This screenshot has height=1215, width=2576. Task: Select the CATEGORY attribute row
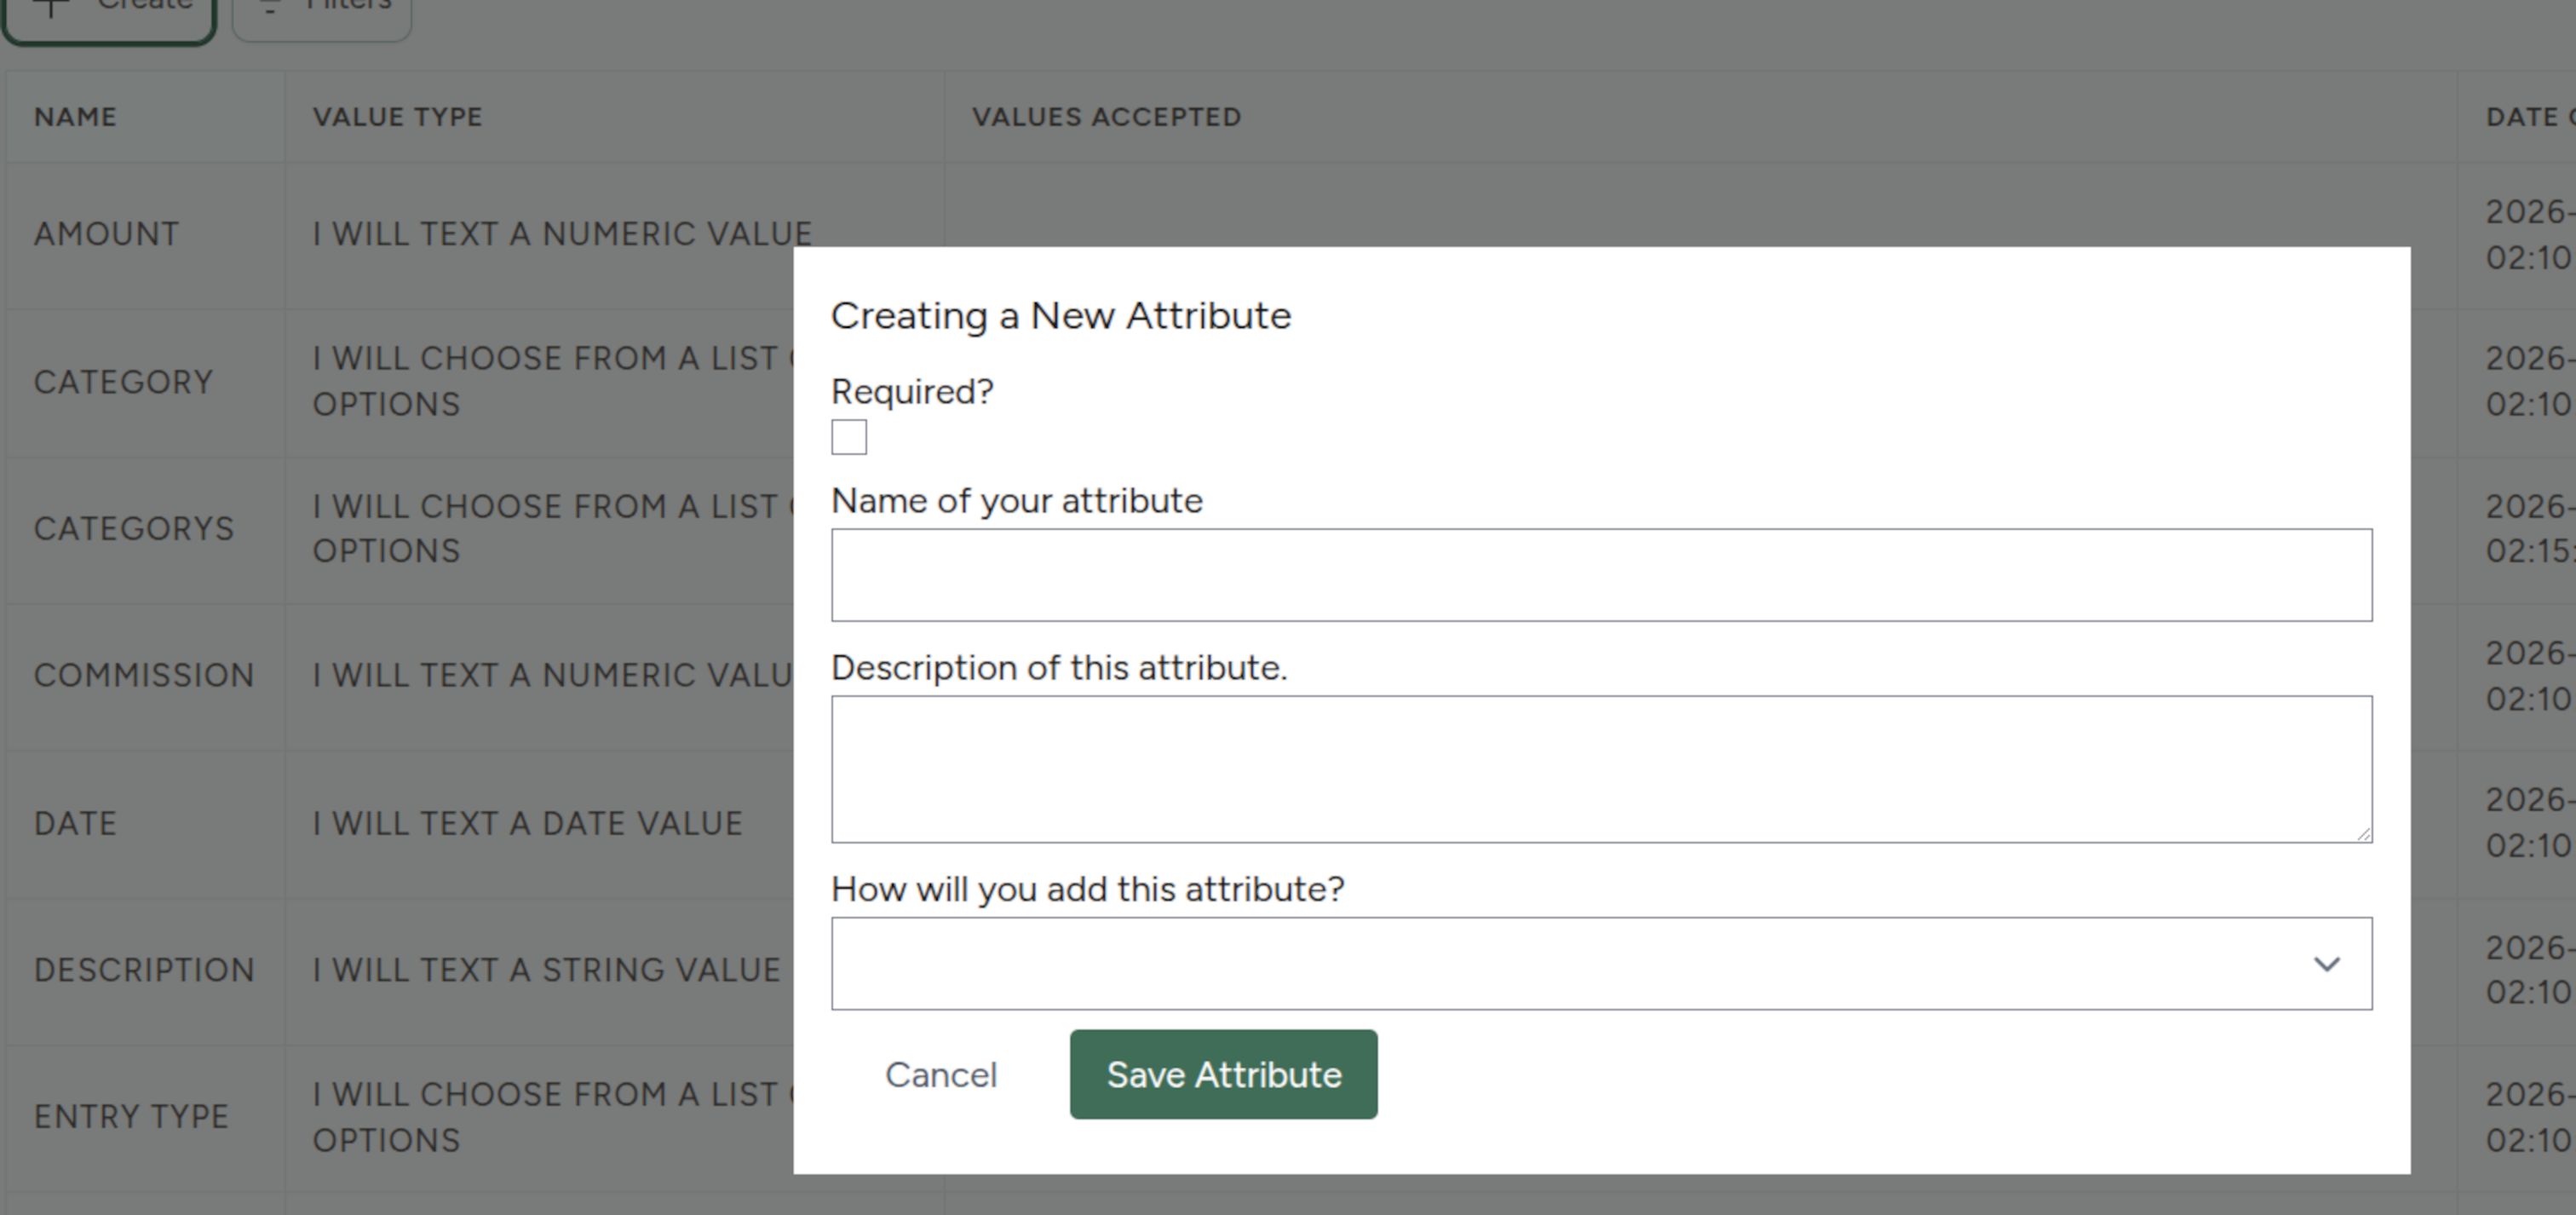[123, 382]
